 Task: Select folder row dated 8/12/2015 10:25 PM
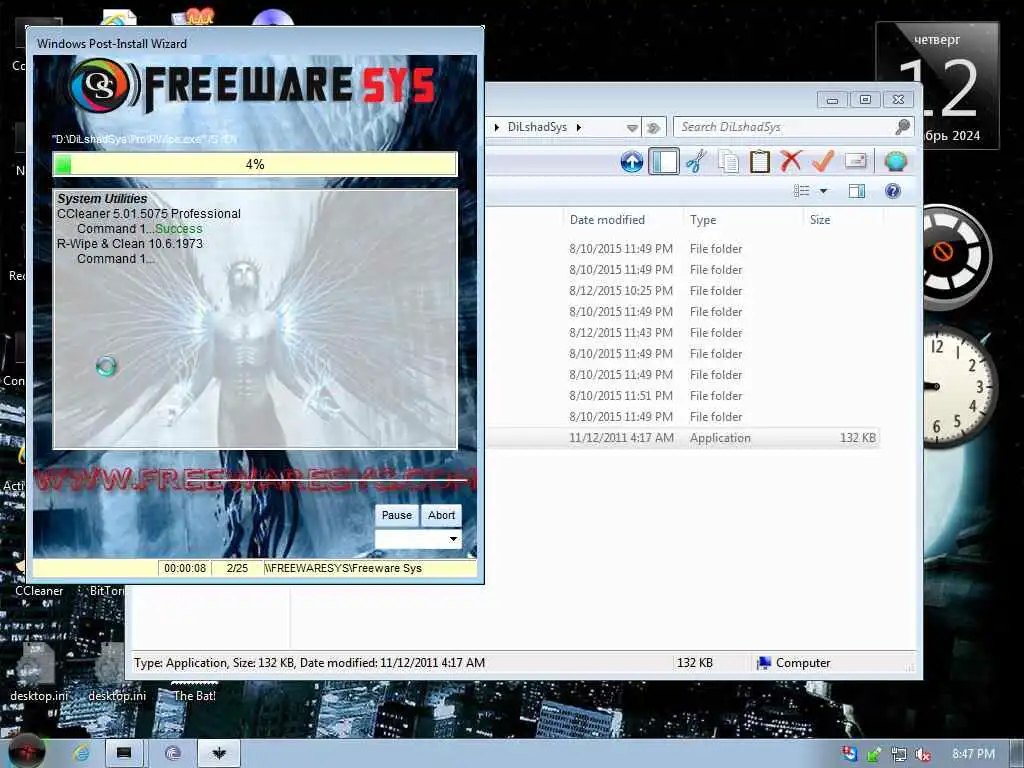[x=682, y=291]
